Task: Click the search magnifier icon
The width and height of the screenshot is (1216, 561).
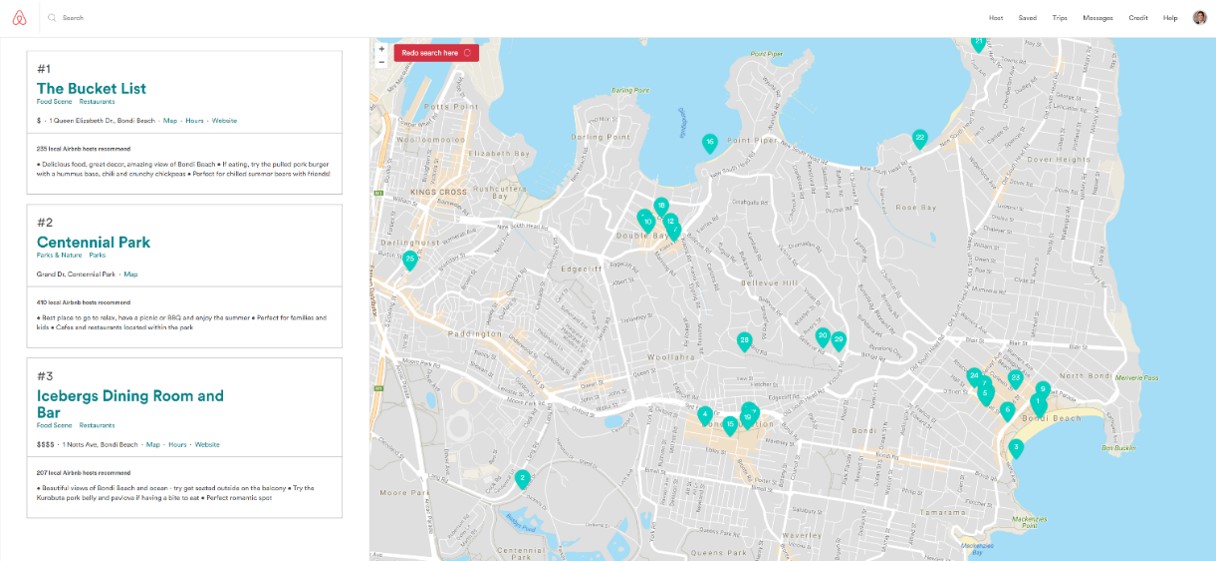Action: click(52, 18)
